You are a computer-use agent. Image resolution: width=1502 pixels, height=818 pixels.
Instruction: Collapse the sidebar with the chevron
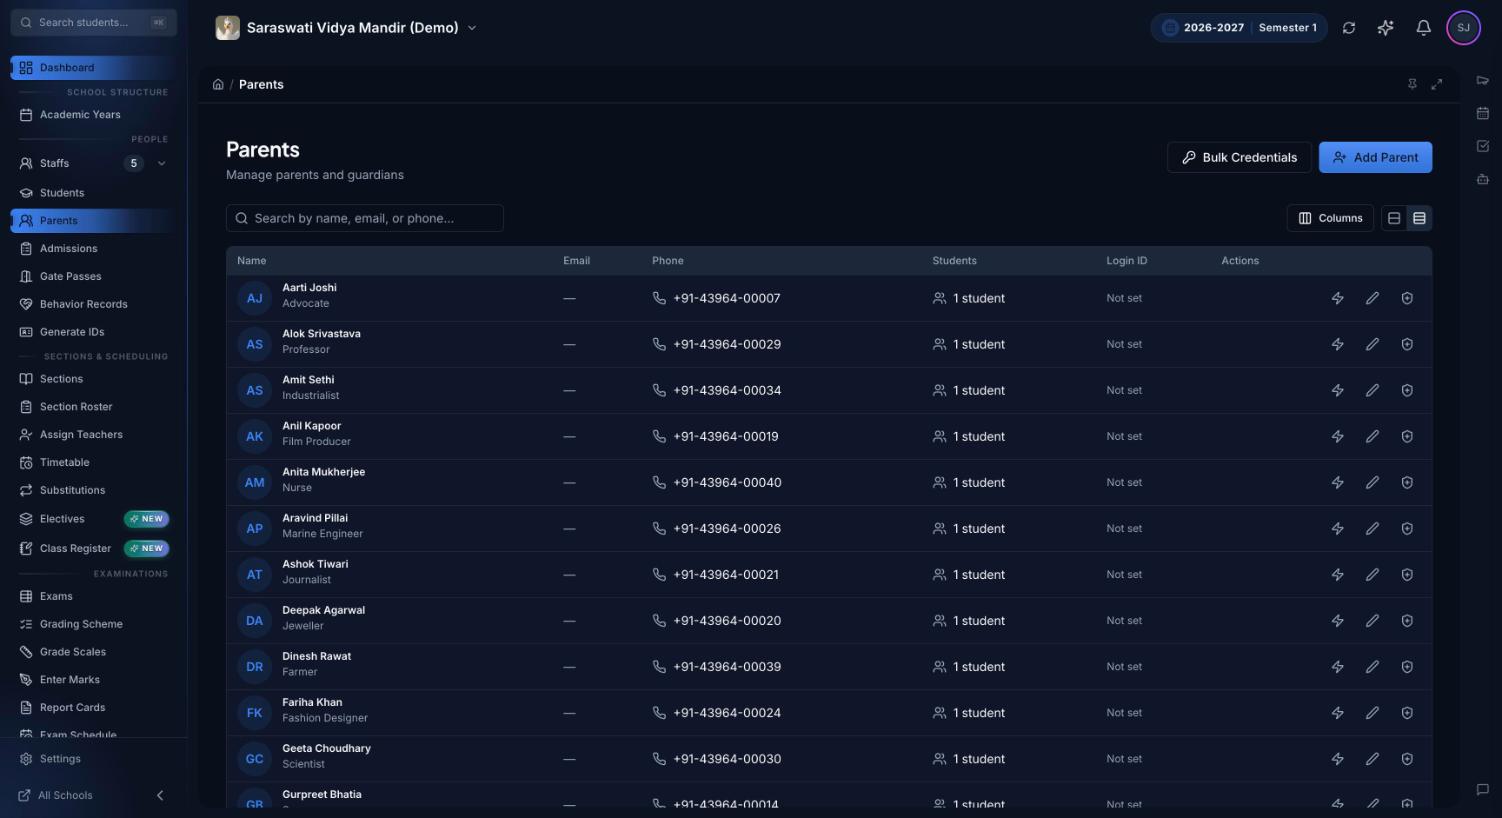(160, 795)
